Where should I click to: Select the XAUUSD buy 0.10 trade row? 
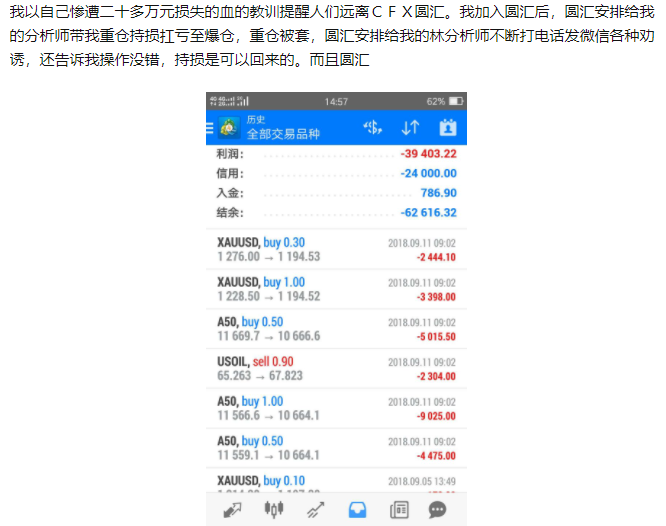(x=336, y=481)
